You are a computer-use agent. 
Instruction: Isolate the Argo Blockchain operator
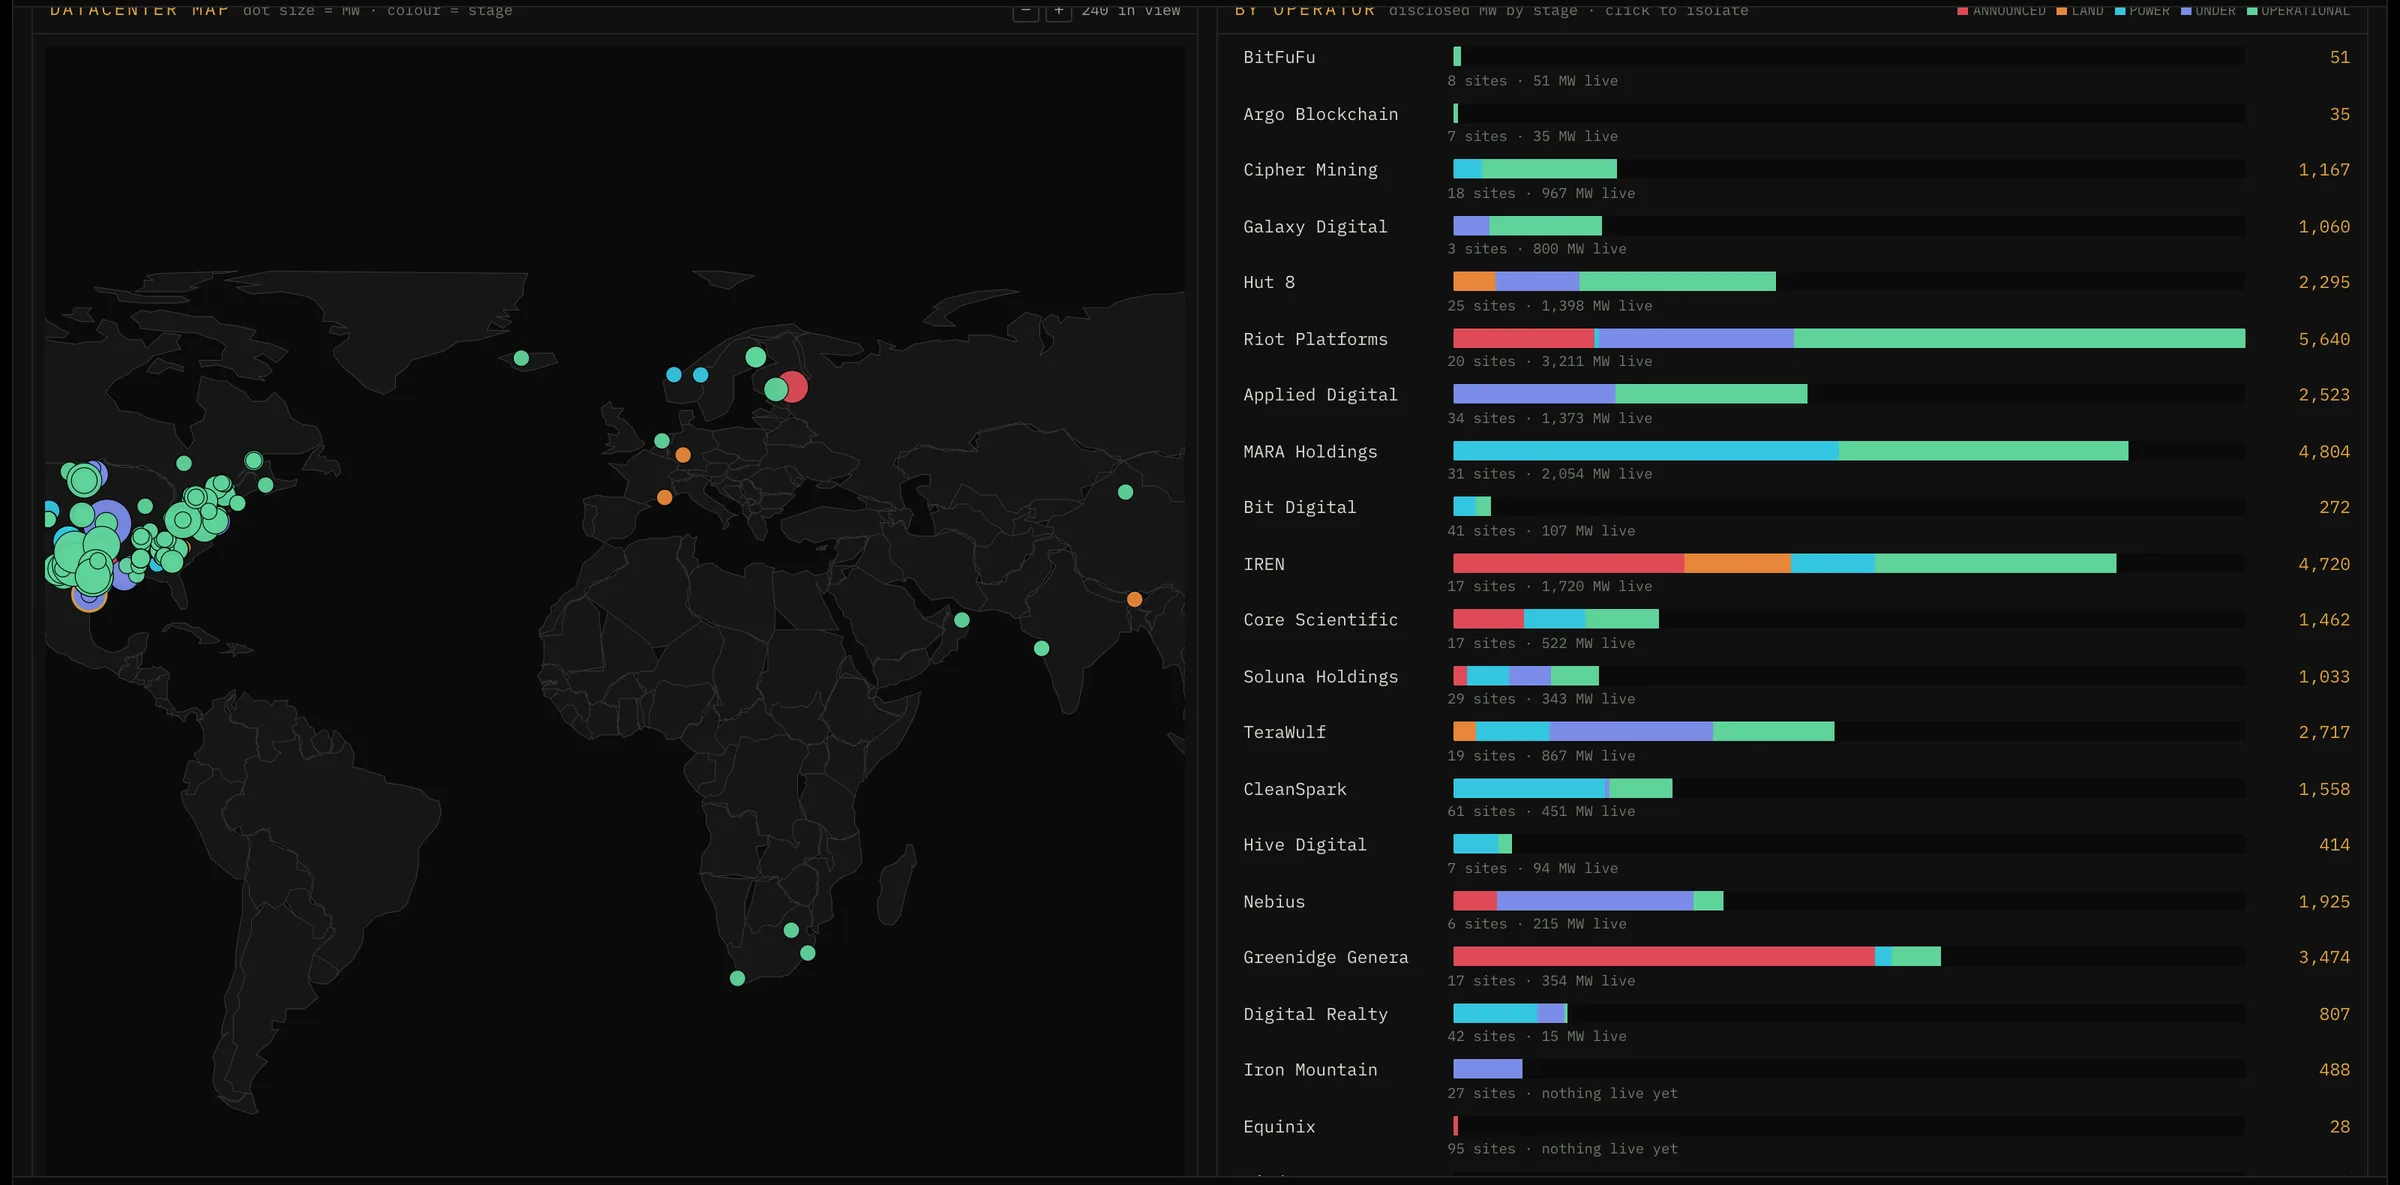coord(1796,124)
